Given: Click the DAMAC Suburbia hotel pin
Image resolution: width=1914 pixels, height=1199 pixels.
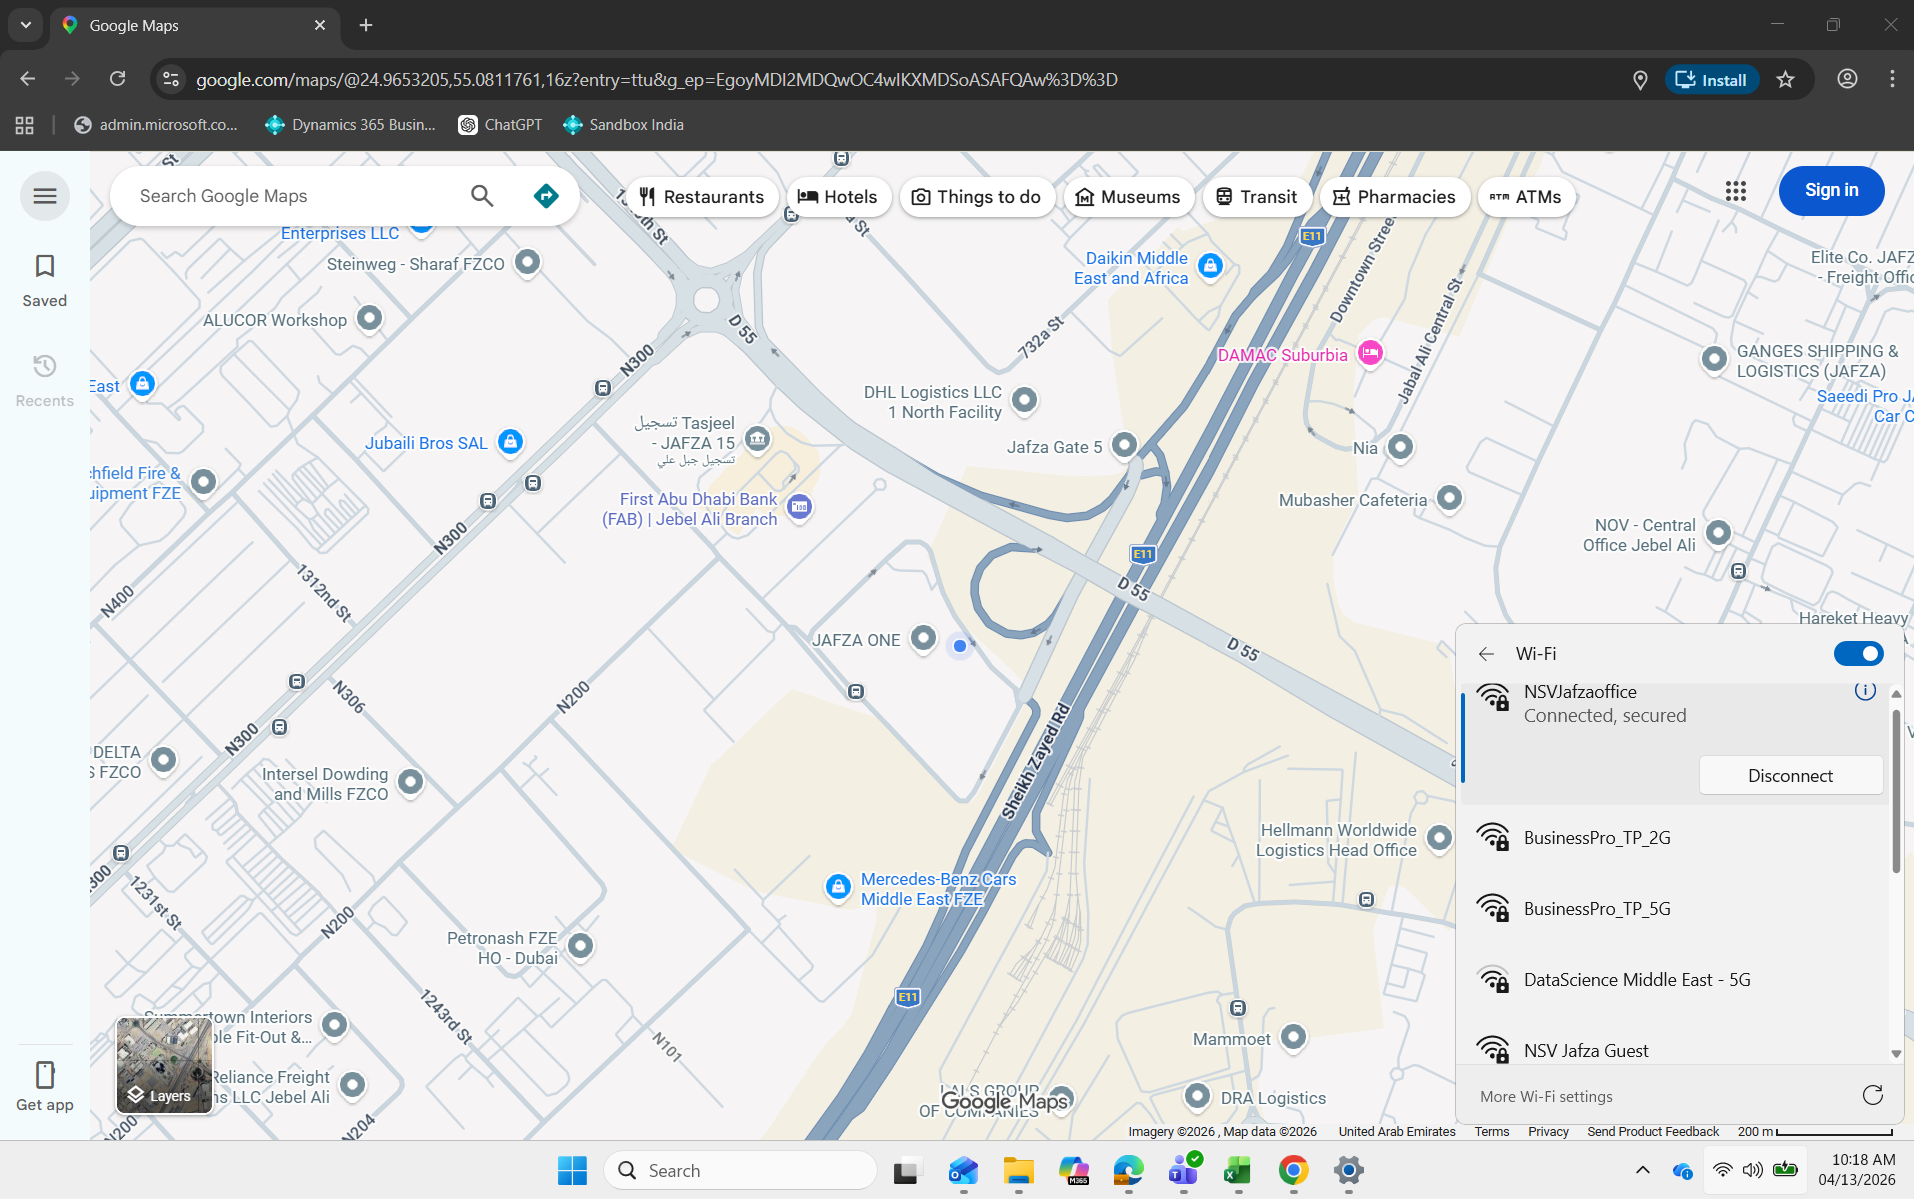Looking at the screenshot, I should (1370, 353).
